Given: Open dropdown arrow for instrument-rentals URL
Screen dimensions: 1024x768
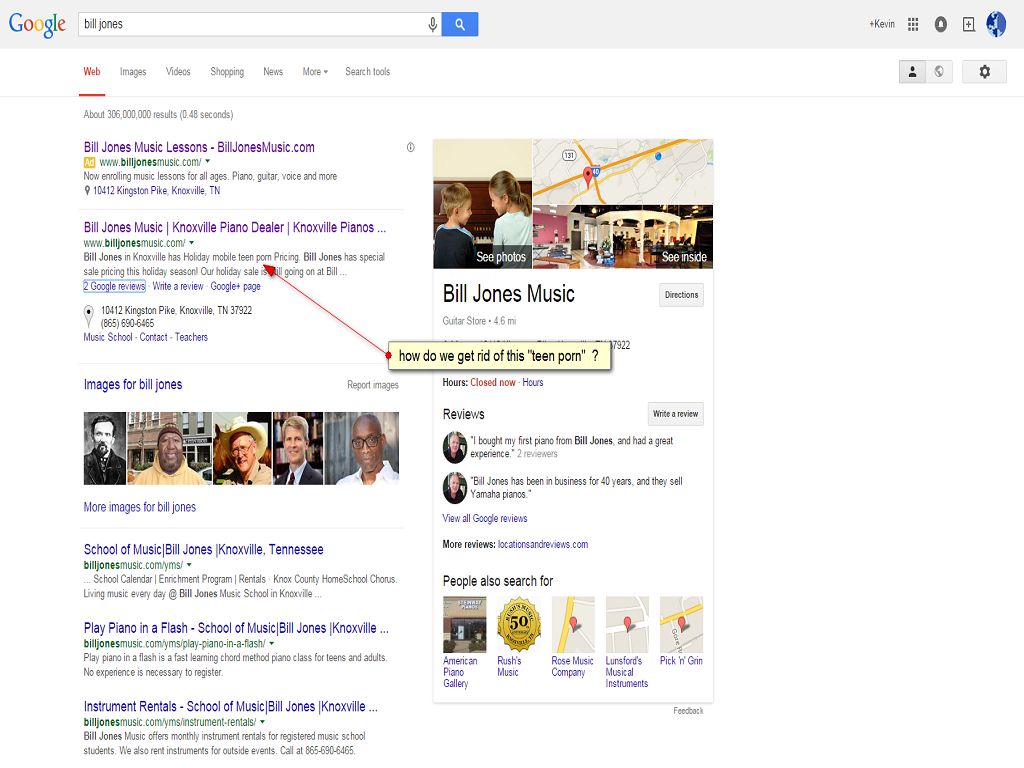Looking at the screenshot, I should point(263,722).
